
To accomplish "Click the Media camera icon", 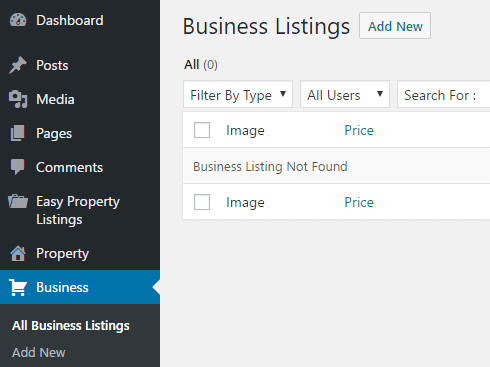I will pyautogui.click(x=18, y=99).
